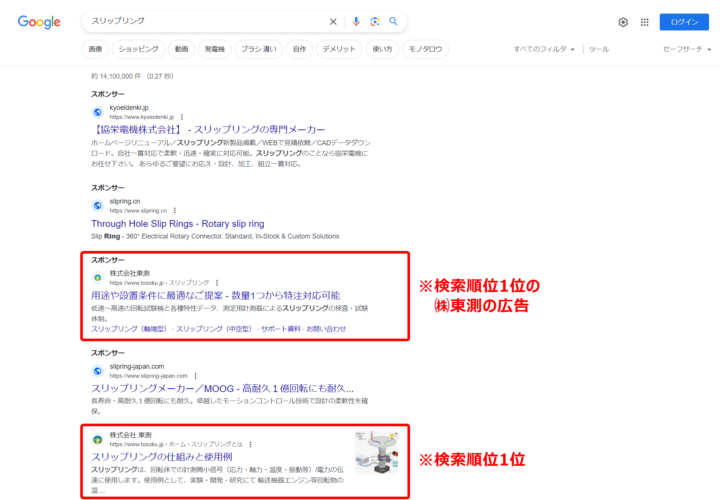Select the 発電機 filter chip
This screenshot has width=720, height=500.
coord(214,49)
